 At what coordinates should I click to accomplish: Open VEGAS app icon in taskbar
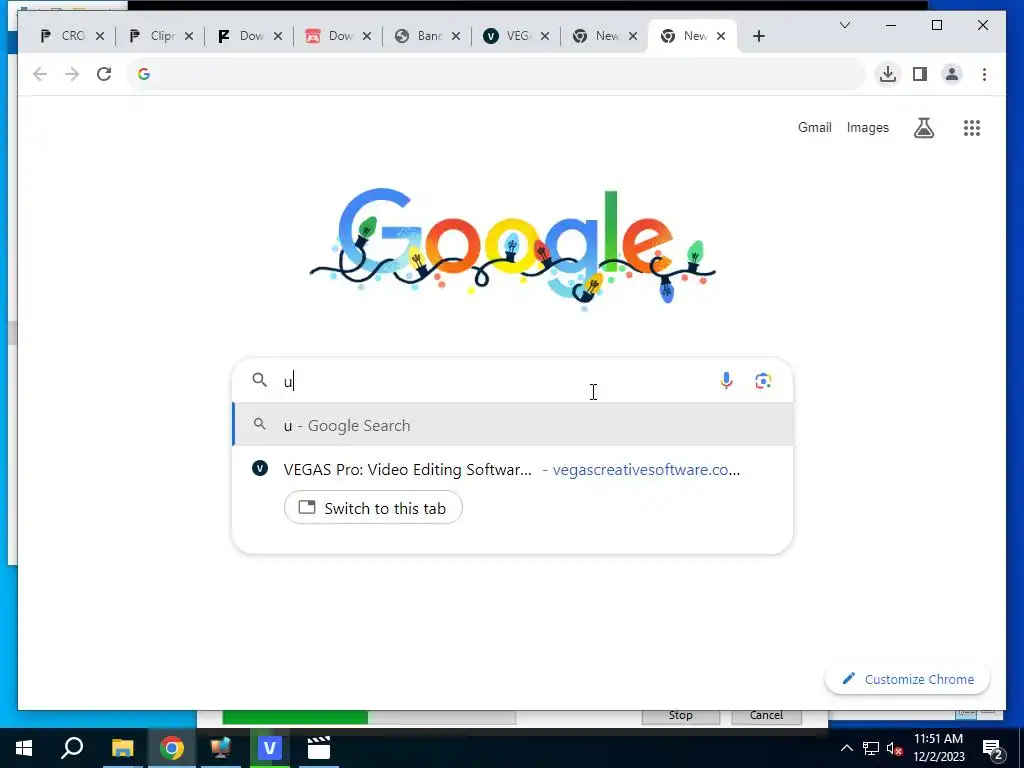point(270,748)
